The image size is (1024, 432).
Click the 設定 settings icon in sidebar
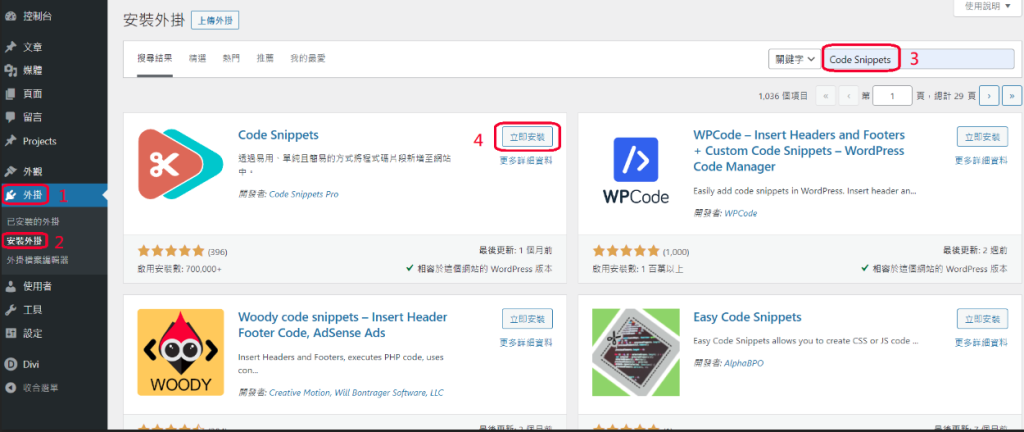tap(10, 333)
